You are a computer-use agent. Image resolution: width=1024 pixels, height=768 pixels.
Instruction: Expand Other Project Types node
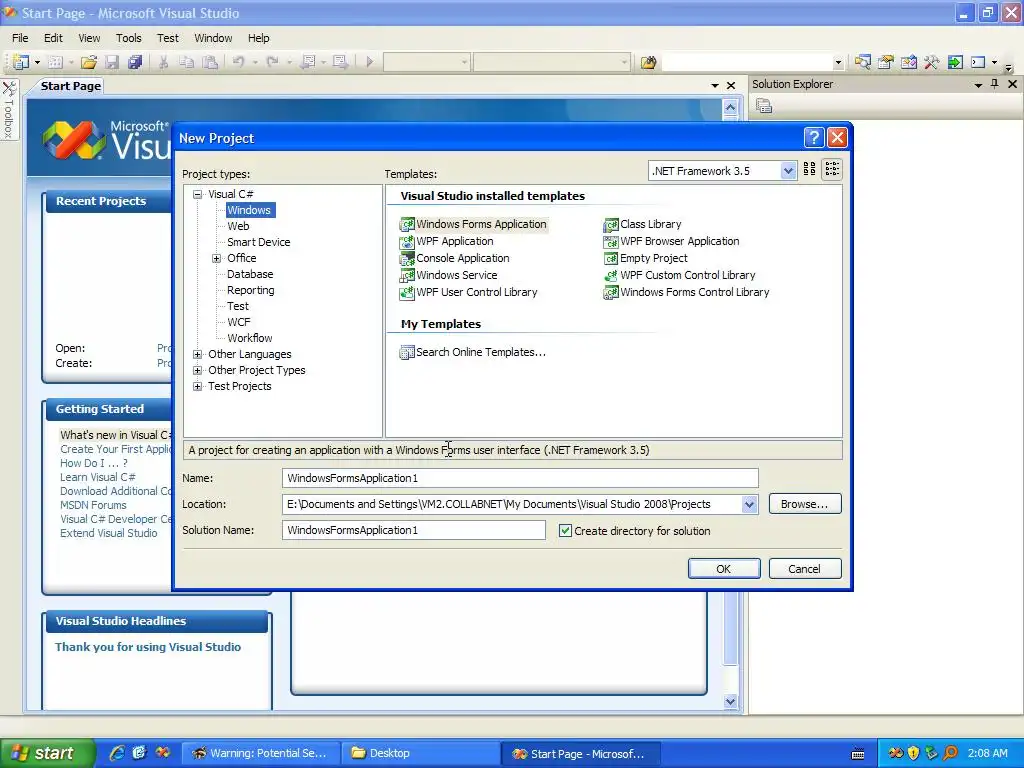[197, 370]
